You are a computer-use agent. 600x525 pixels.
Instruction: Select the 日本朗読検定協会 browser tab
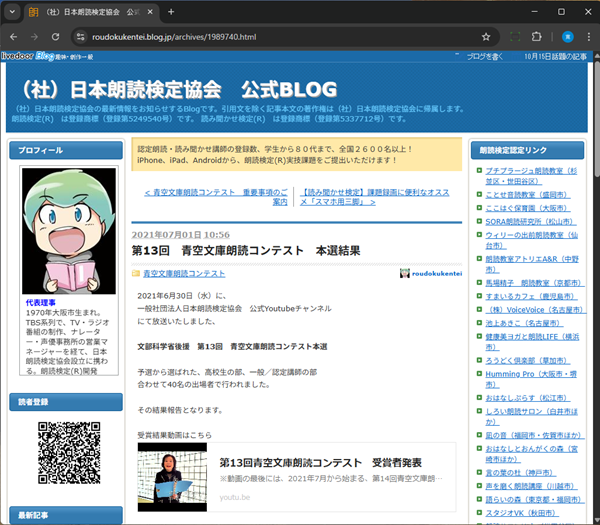coord(85,11)
